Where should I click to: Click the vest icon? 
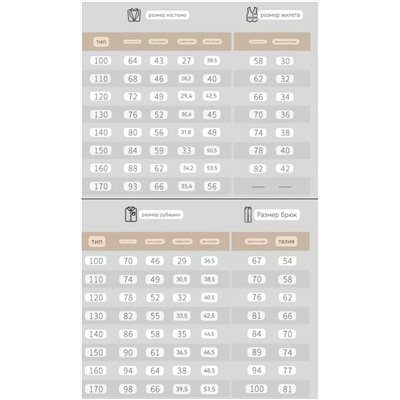point(252,15)
